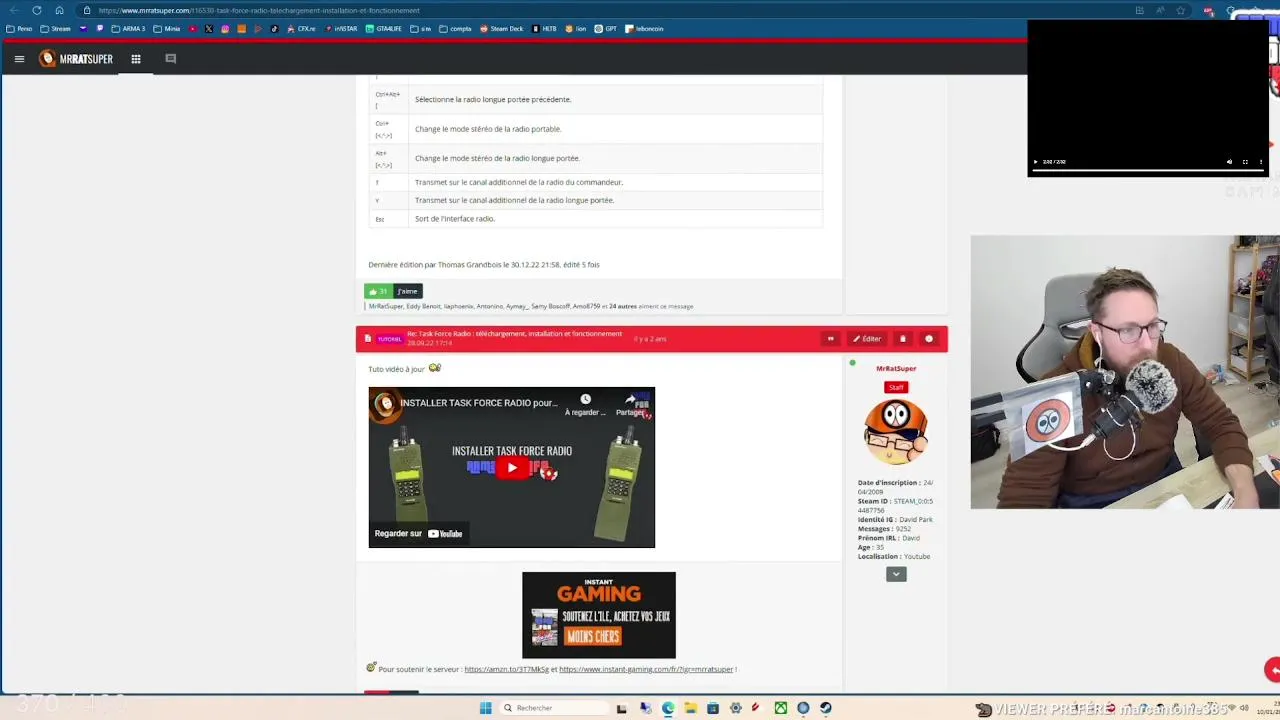Open the Steam Deck bookmark

click(502, 29)
